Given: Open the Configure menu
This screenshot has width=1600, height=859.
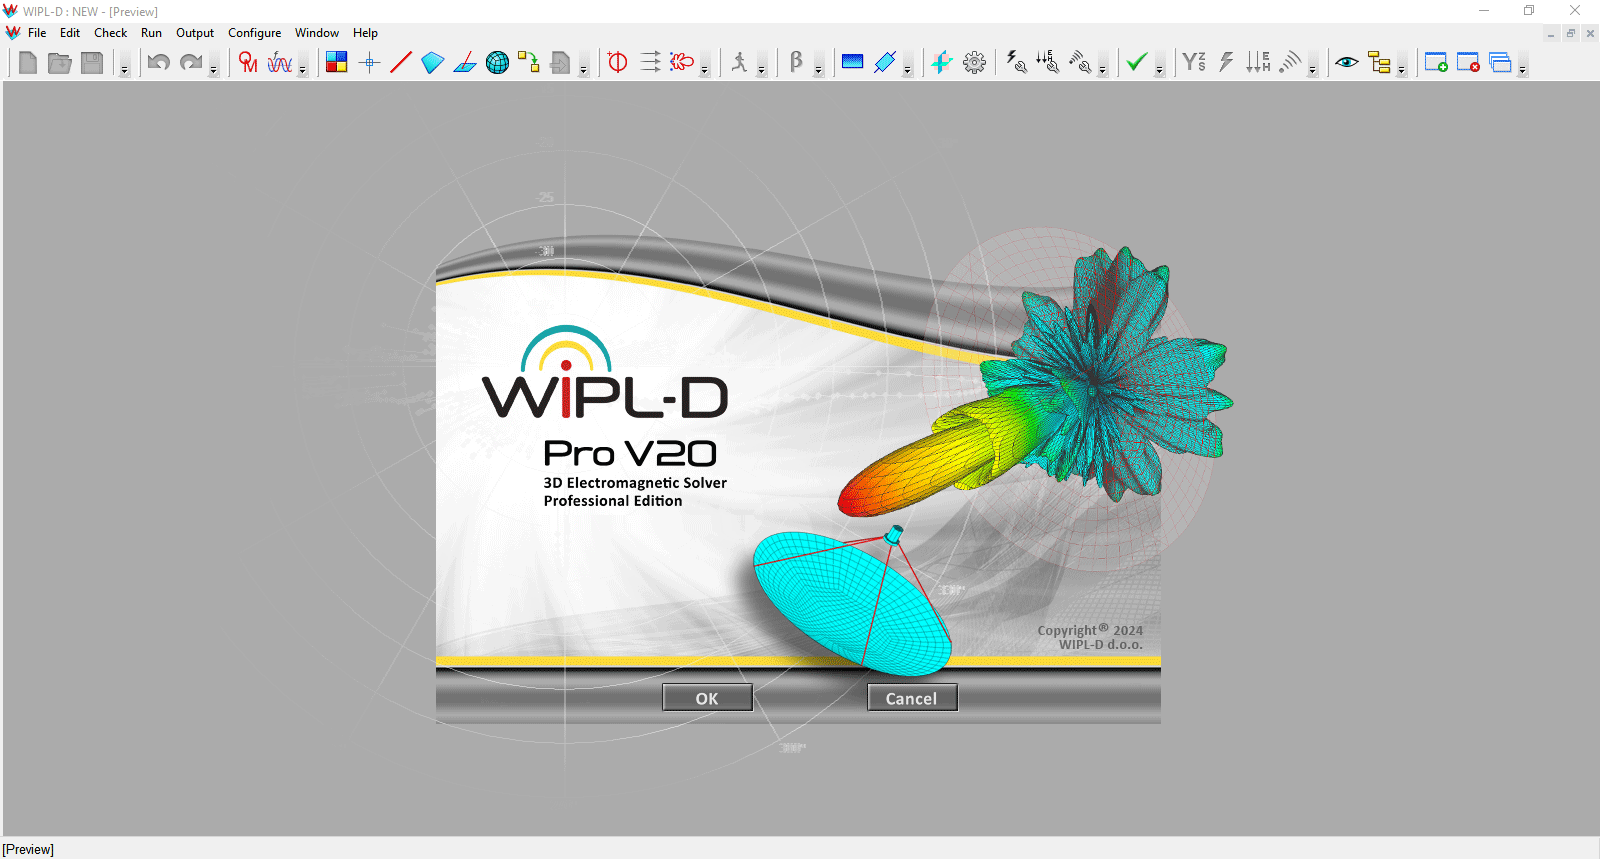Looking at the screenshot, I should (x=255, y=33).
